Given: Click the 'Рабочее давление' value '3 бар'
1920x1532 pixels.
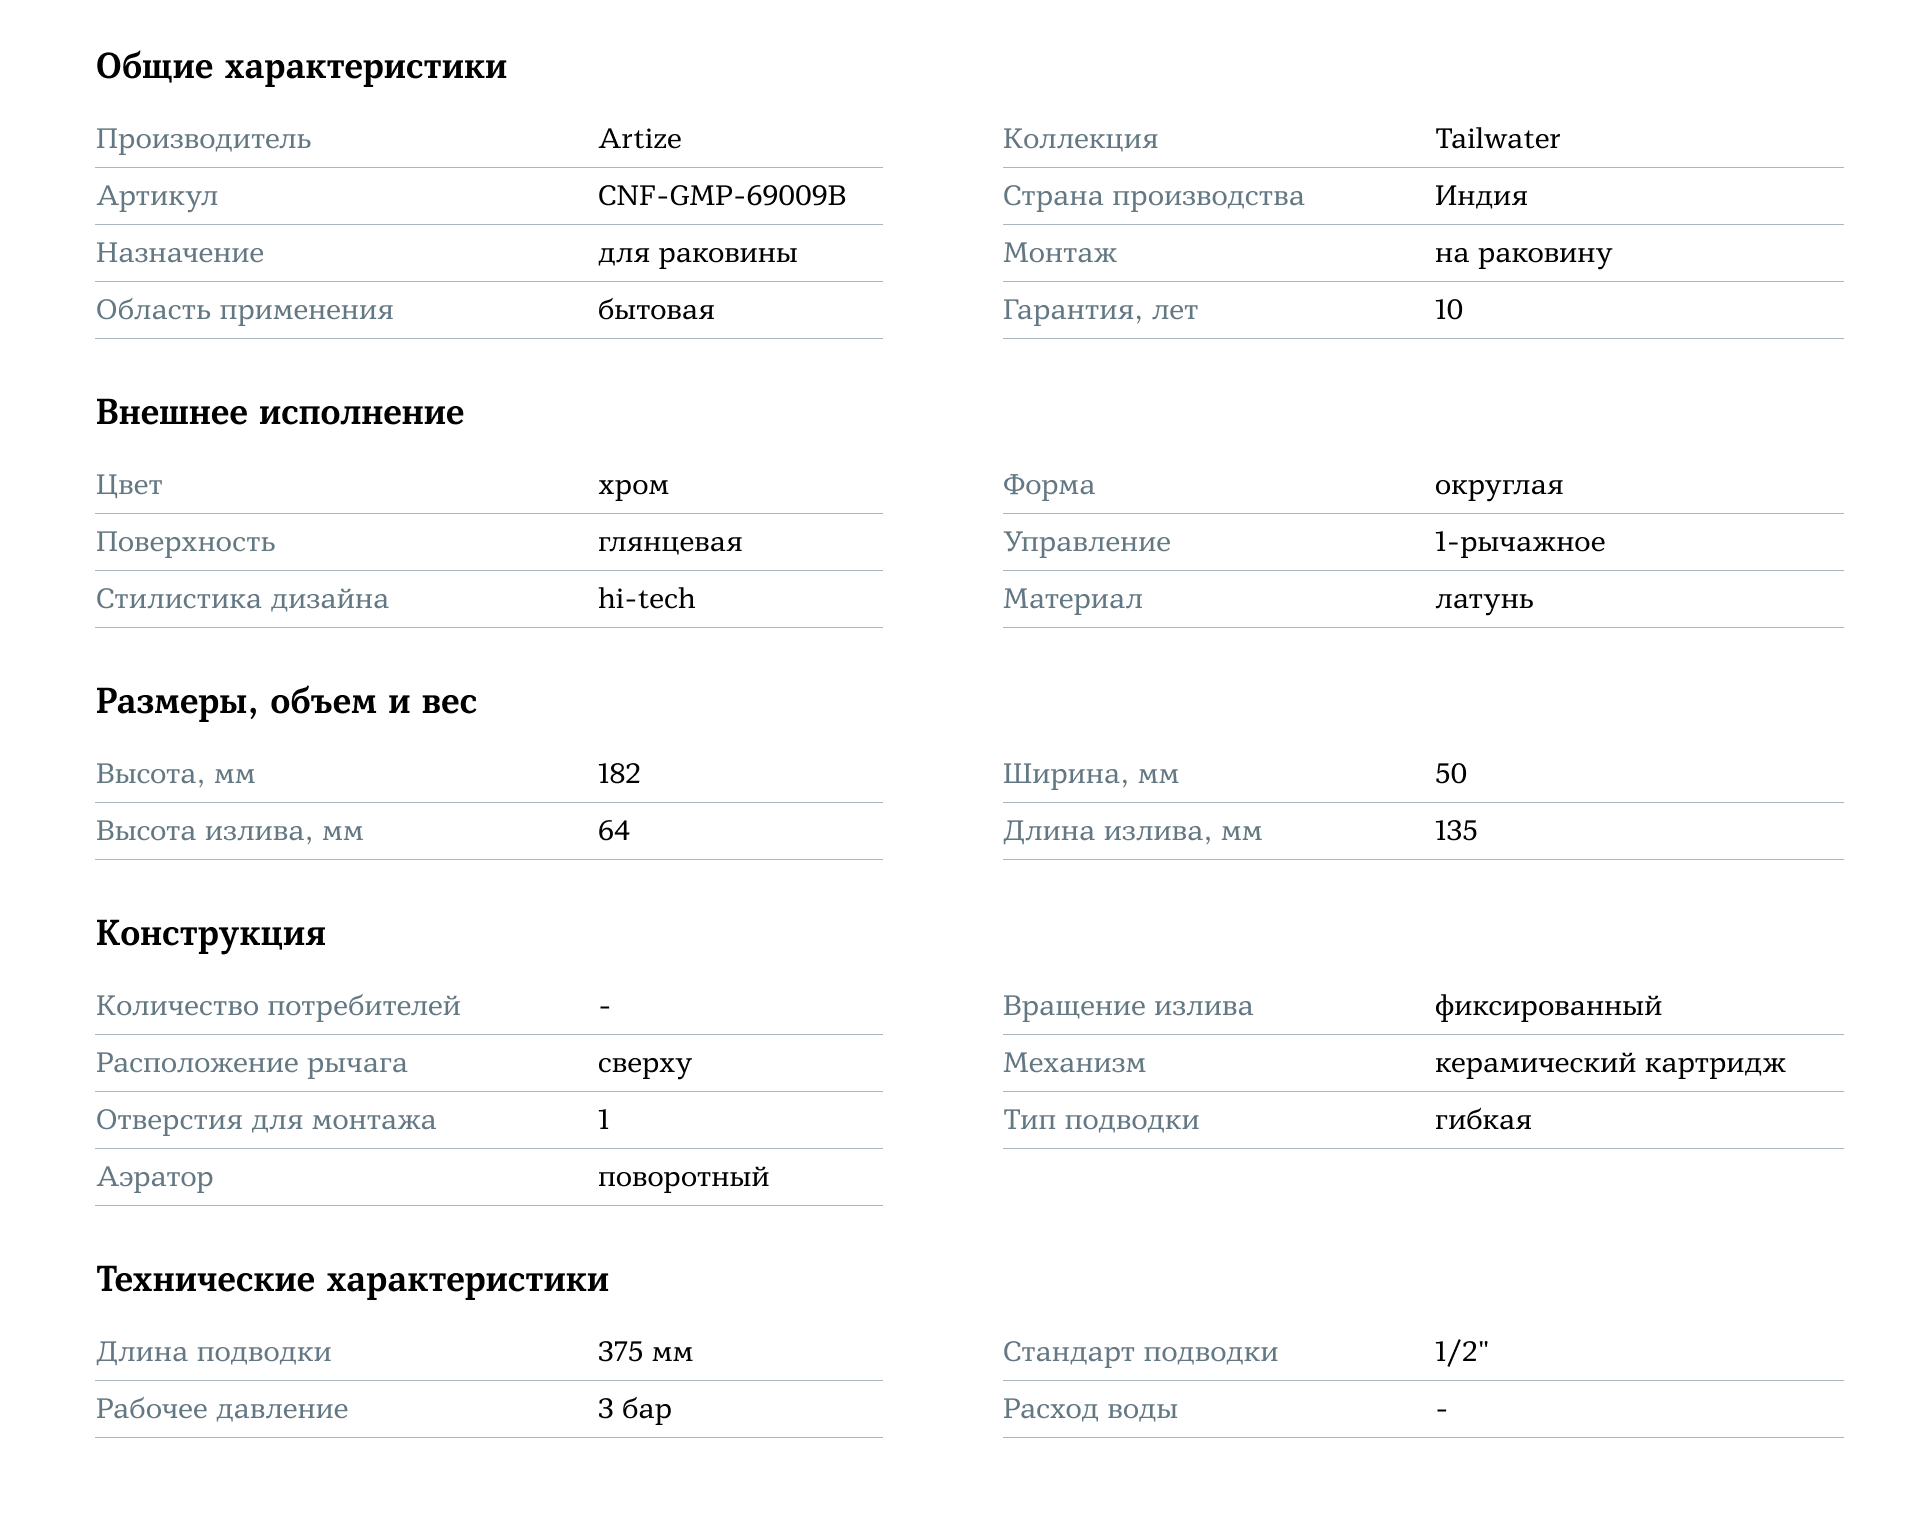Looking at the screenshot, I should pyautogui.click(x=635, y=1410).
